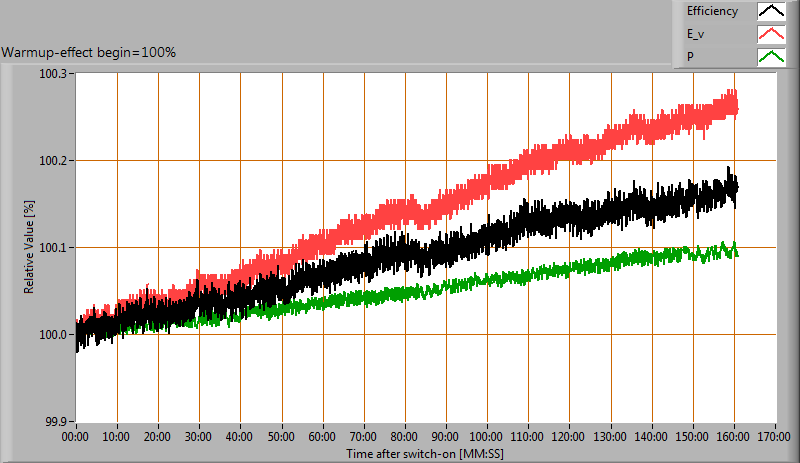Image resolution: width=800 pixels, height=463 pixels.
Task: Click the red E_v plot sample icon
Action: (x=770, y=35)
